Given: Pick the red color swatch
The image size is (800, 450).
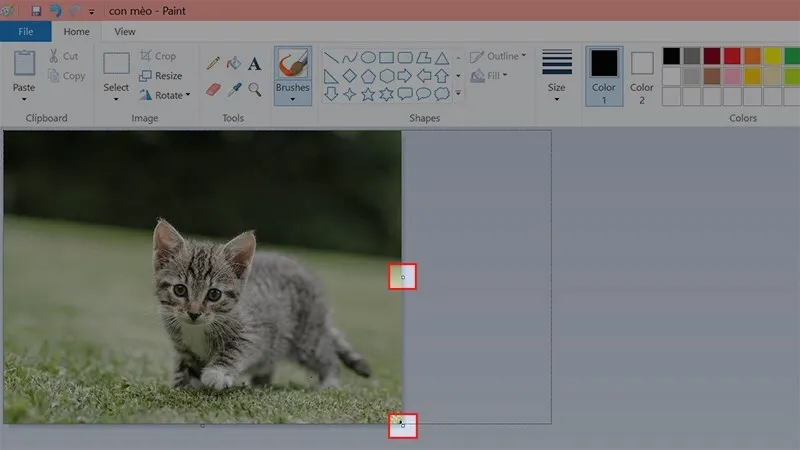Looking at the screenshot, I should pos(732,56).
